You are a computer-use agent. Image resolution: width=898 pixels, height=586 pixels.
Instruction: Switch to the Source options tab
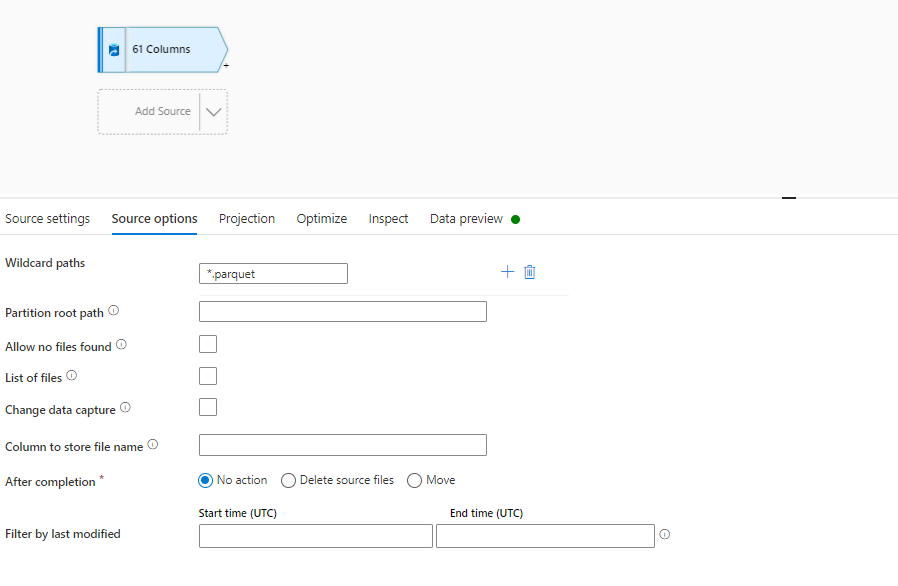pyautogui.click(x=154, y=219)
